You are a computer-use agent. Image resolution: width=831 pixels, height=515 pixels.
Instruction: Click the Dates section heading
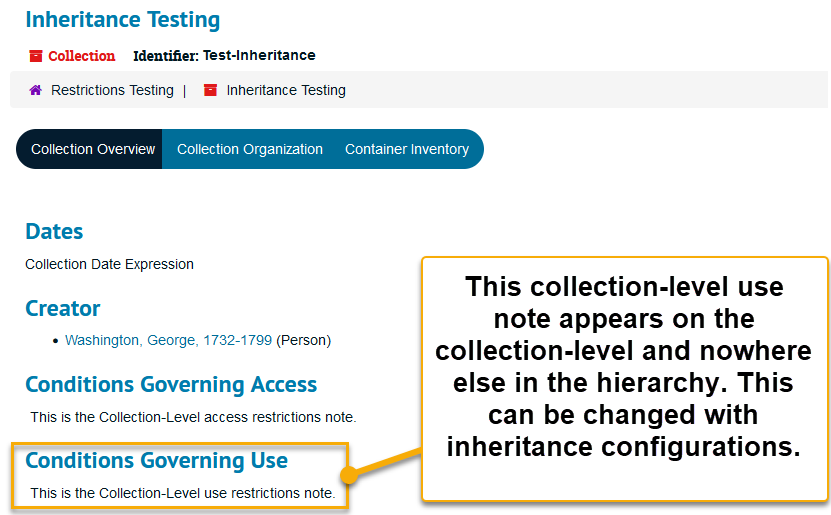pyautogui.click(x=54, y=231)
